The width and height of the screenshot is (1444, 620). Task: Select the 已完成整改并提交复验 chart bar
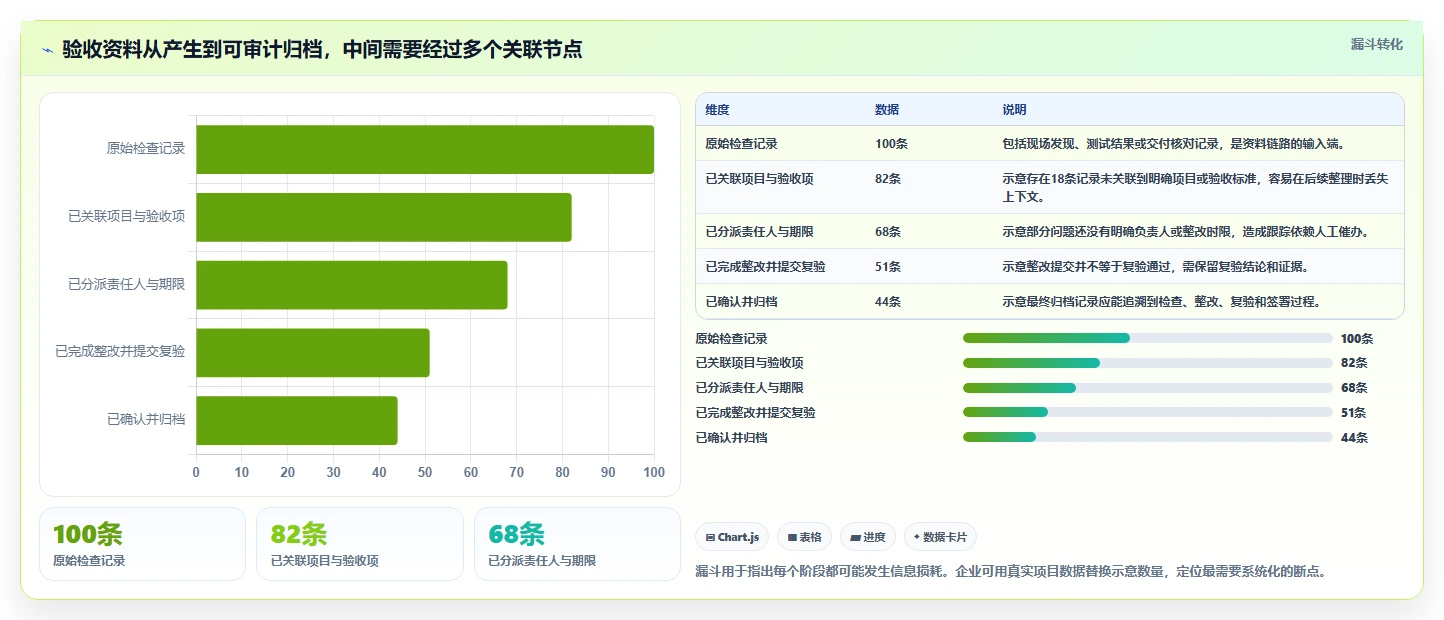click(313, 352)
